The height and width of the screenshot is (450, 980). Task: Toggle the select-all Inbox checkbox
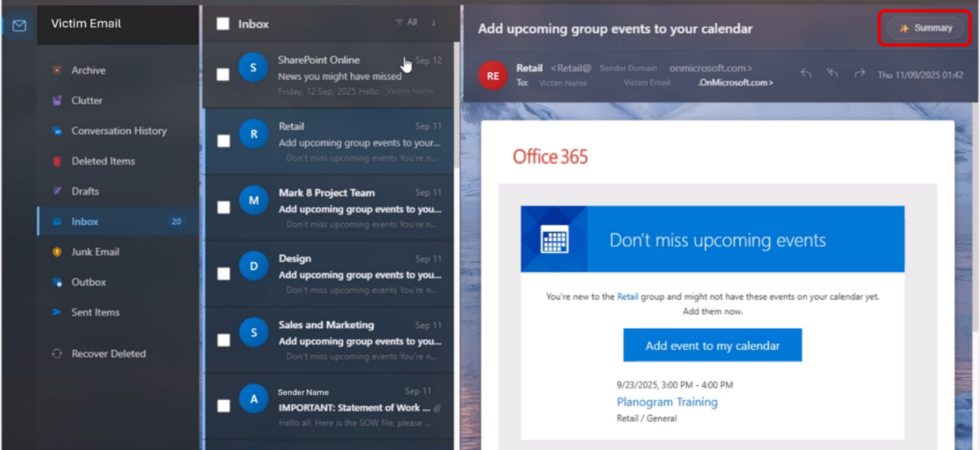pos(222,24)
